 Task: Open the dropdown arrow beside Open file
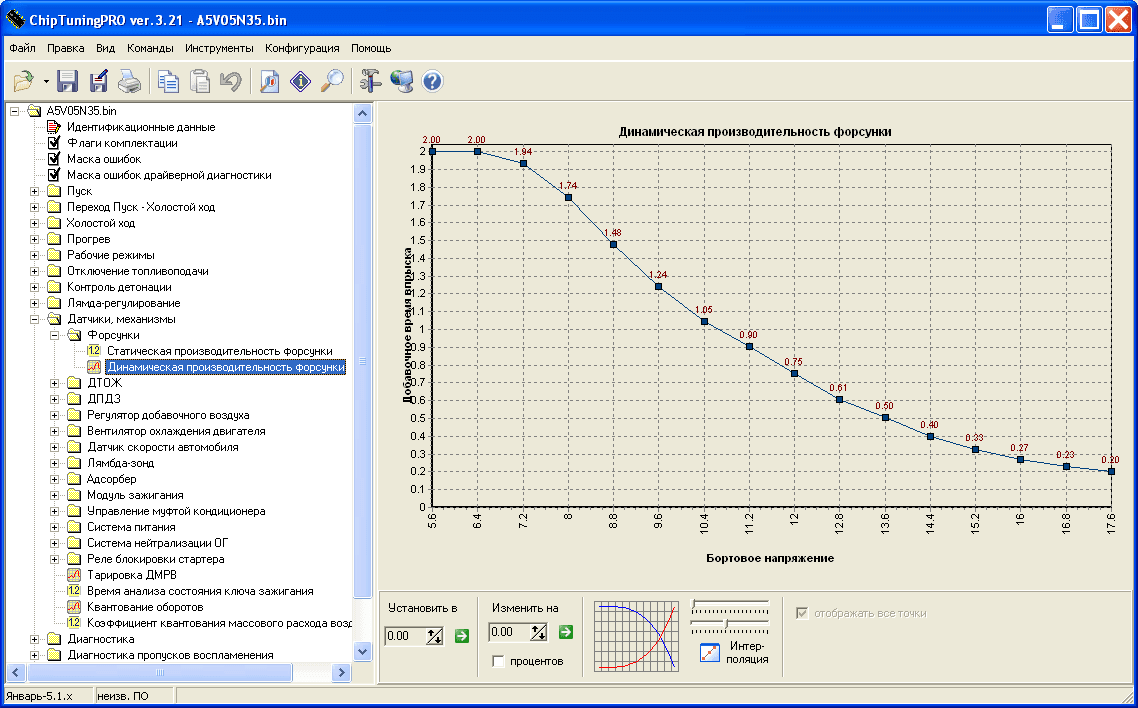click(46, 81)
